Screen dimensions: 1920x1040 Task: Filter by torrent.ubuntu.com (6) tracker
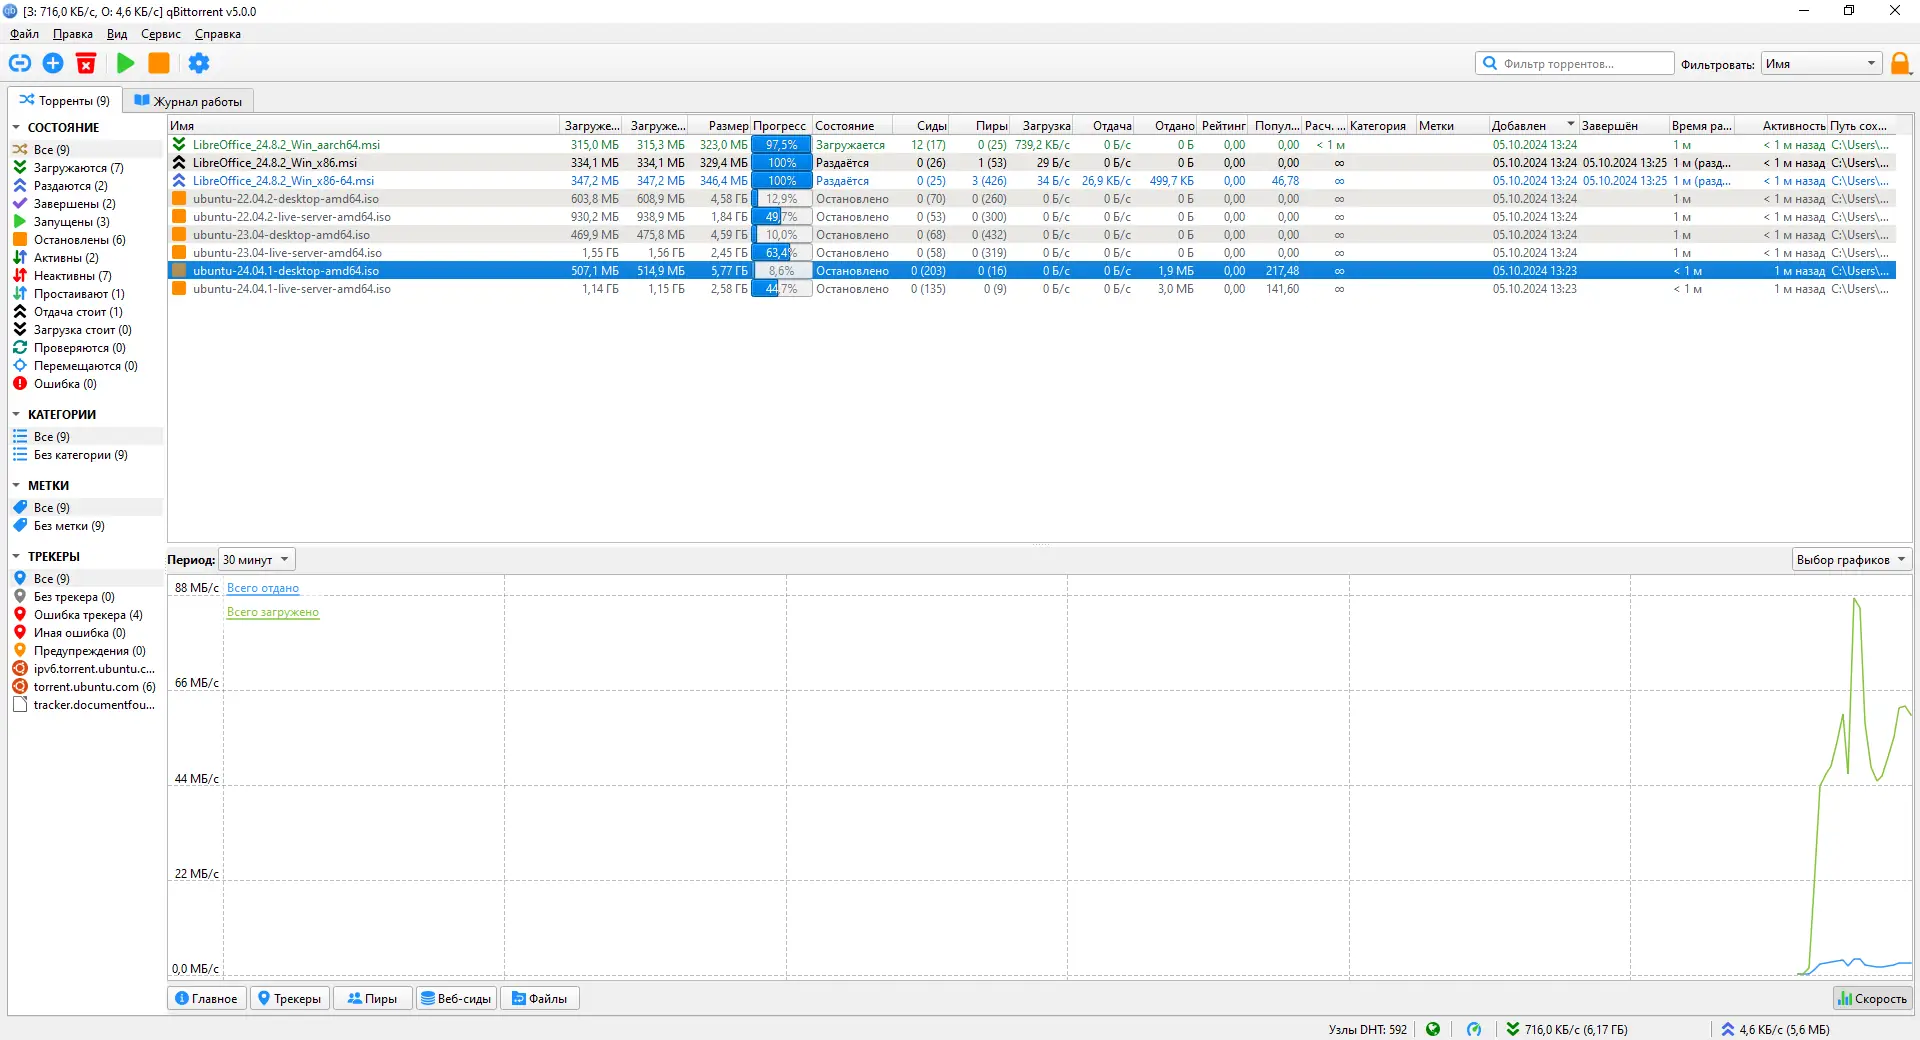[86, 687]
